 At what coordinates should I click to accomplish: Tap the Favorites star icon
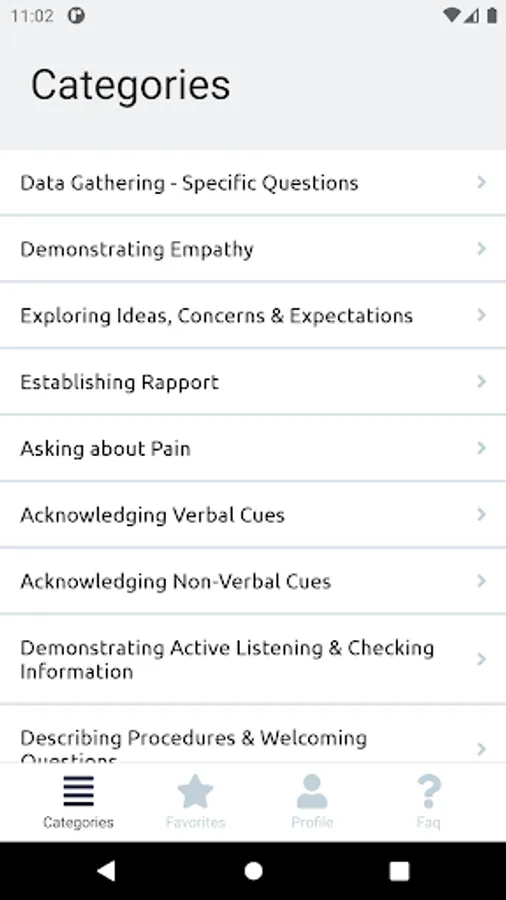point(195,792)
